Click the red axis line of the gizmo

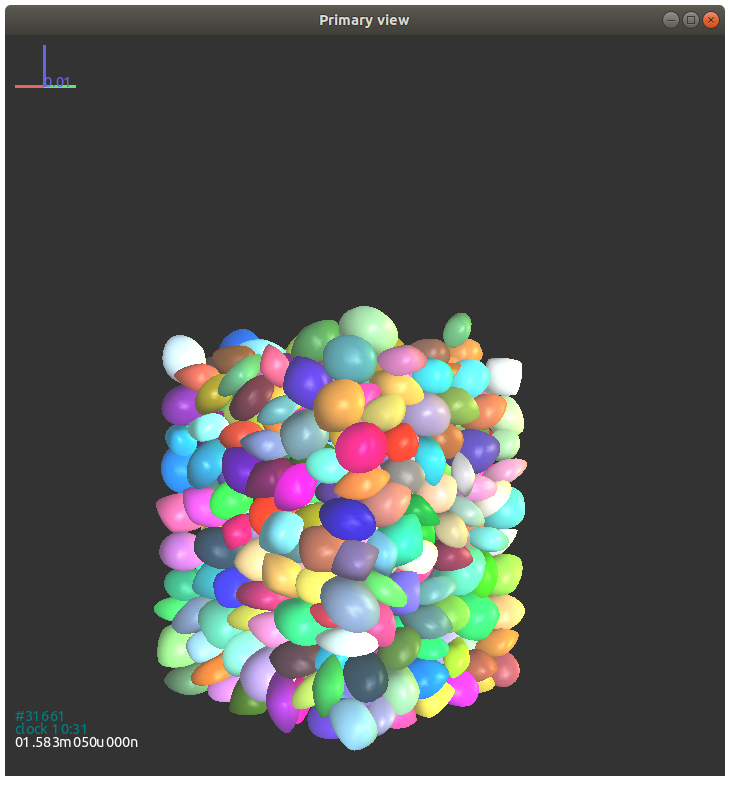28,87
